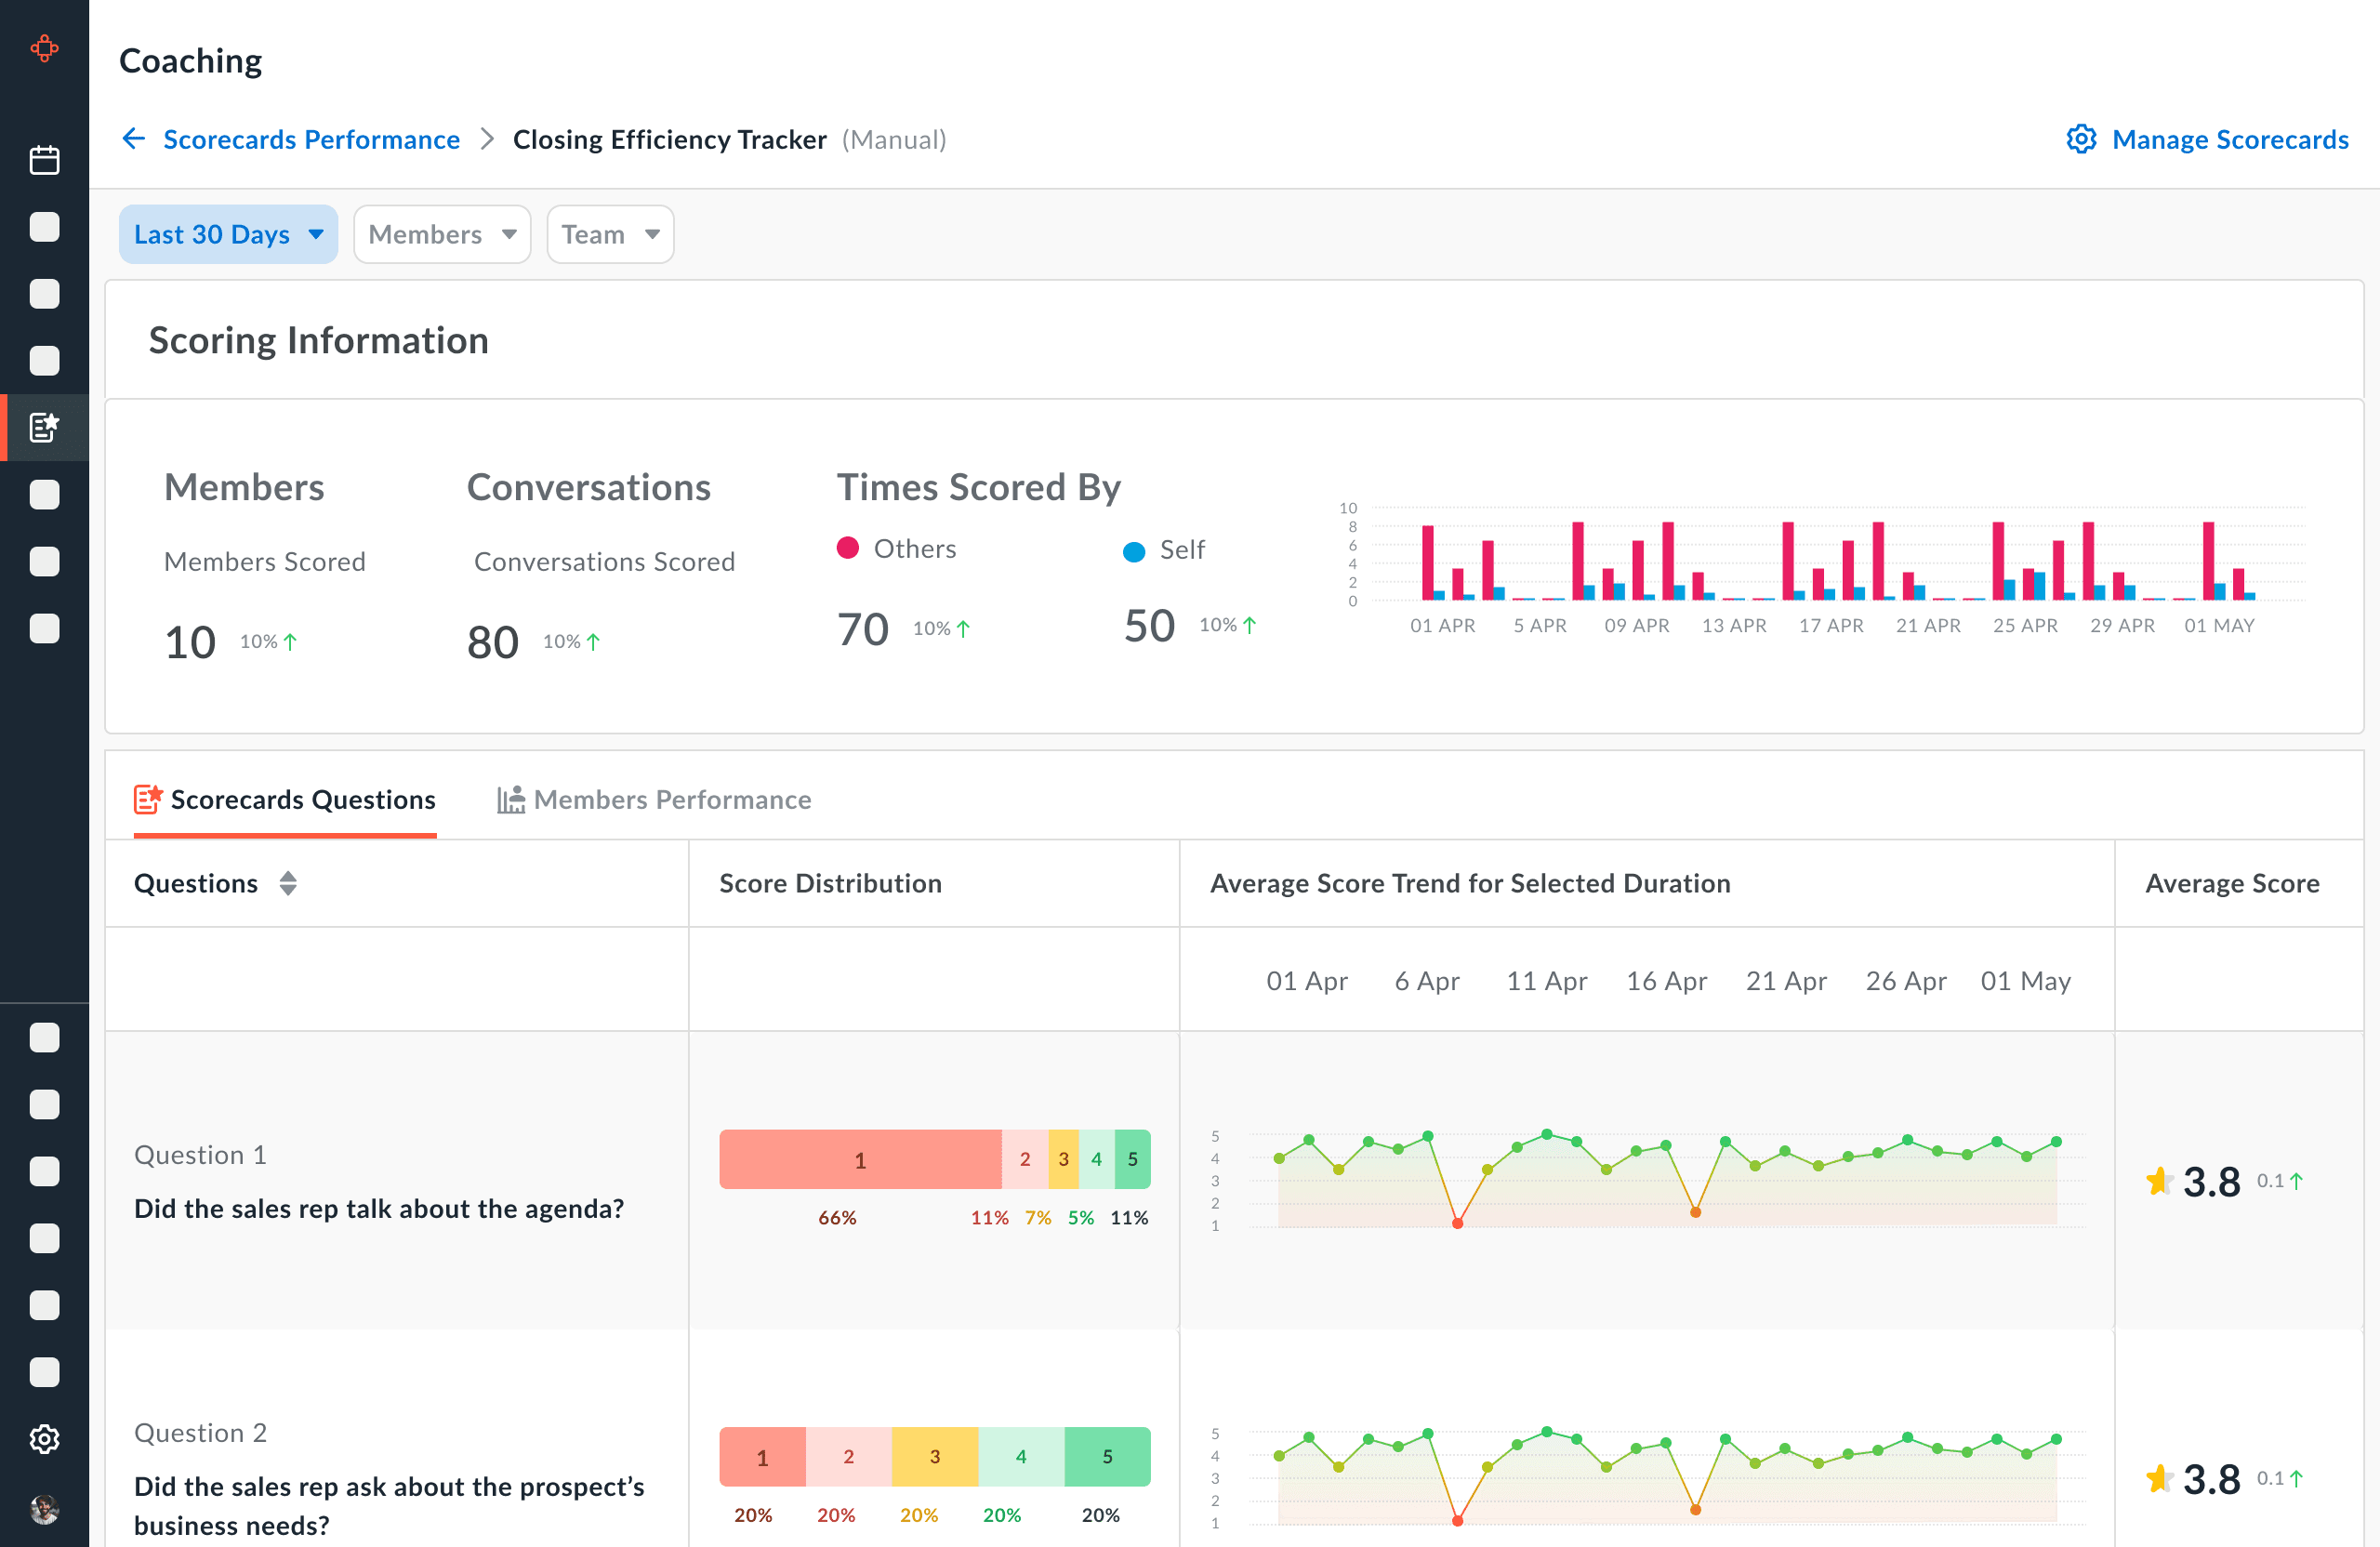Image resolution: width=2380 pixels, height=1547 pixels.
Task: Go to the Scorecards Performance breadcrumb link
Action: coord(311,139)
